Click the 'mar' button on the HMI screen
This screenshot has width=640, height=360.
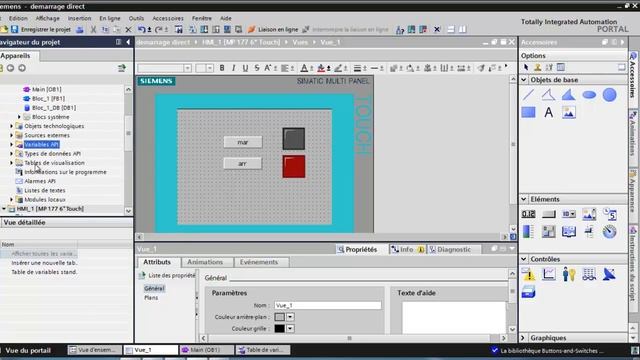tap(243, 142)
